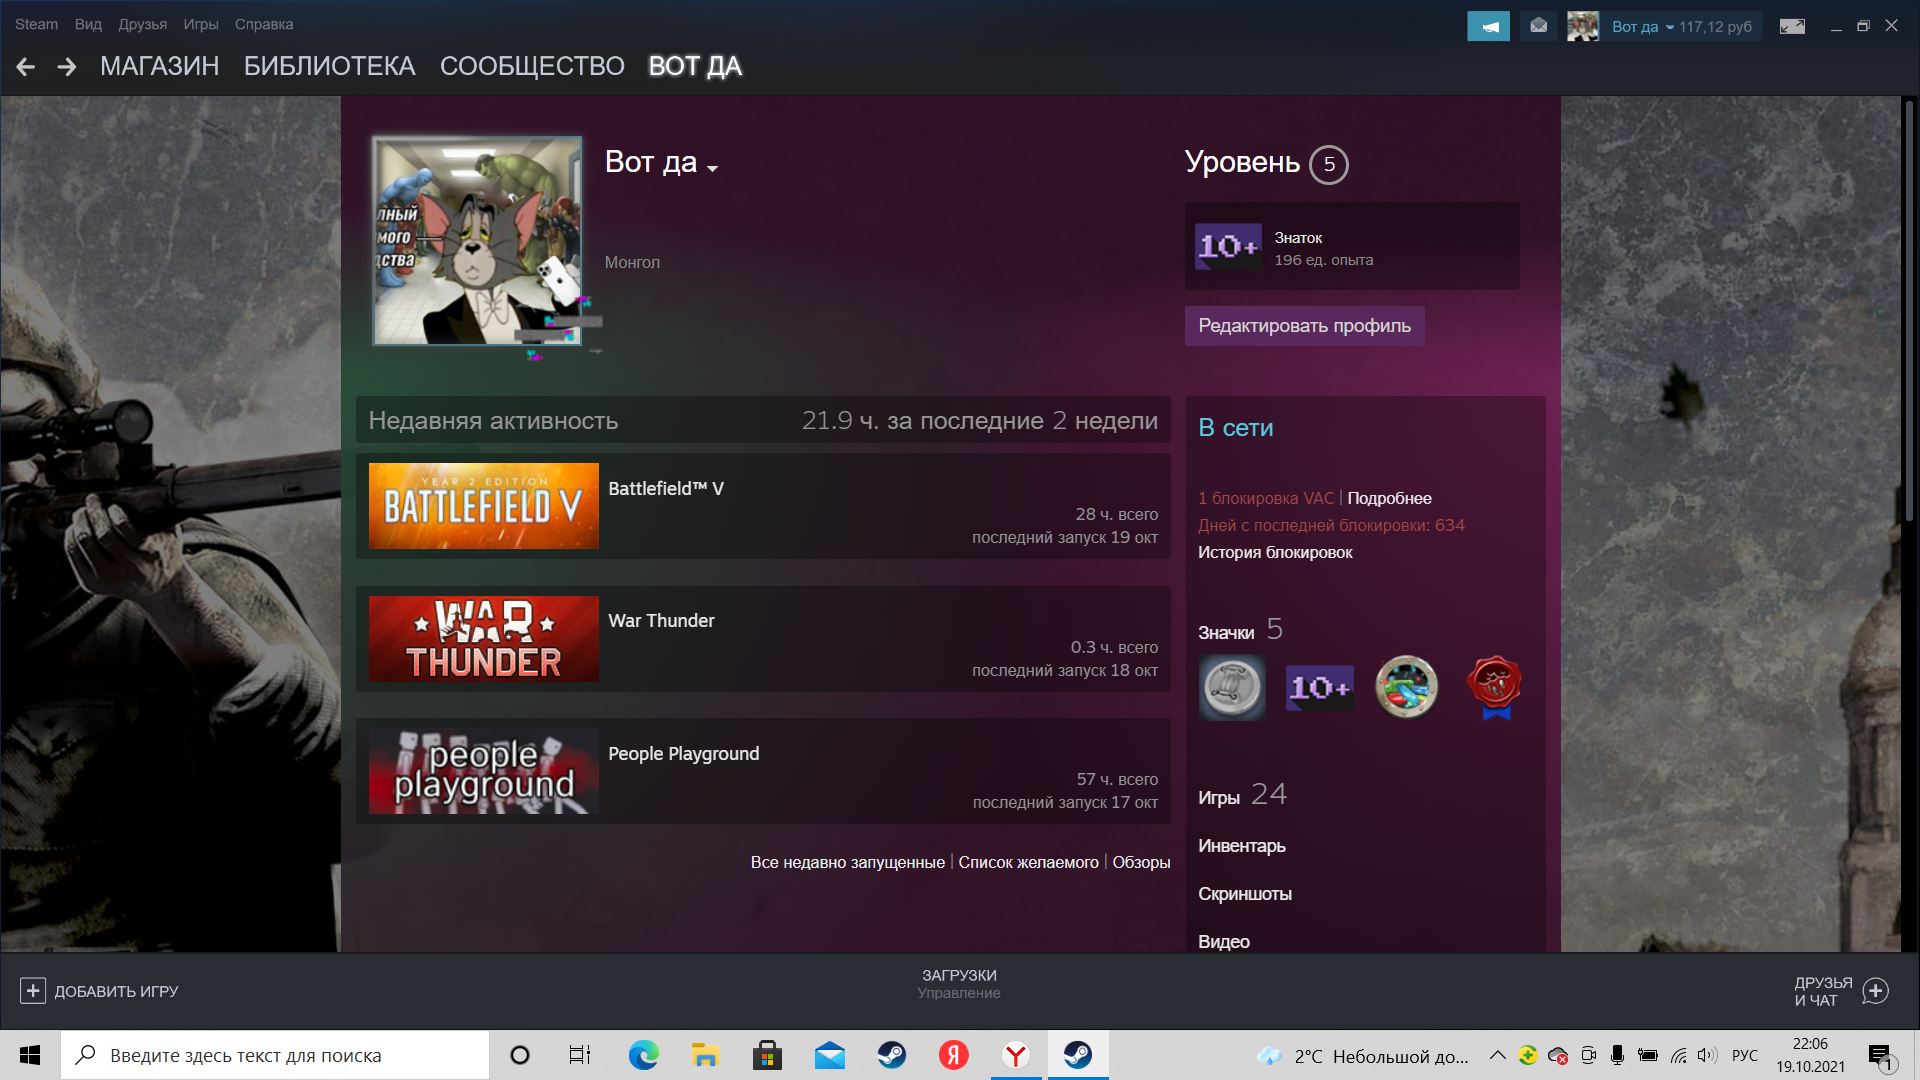
Task: Open weather widget on taskbar
Action: point(1362,1056)
